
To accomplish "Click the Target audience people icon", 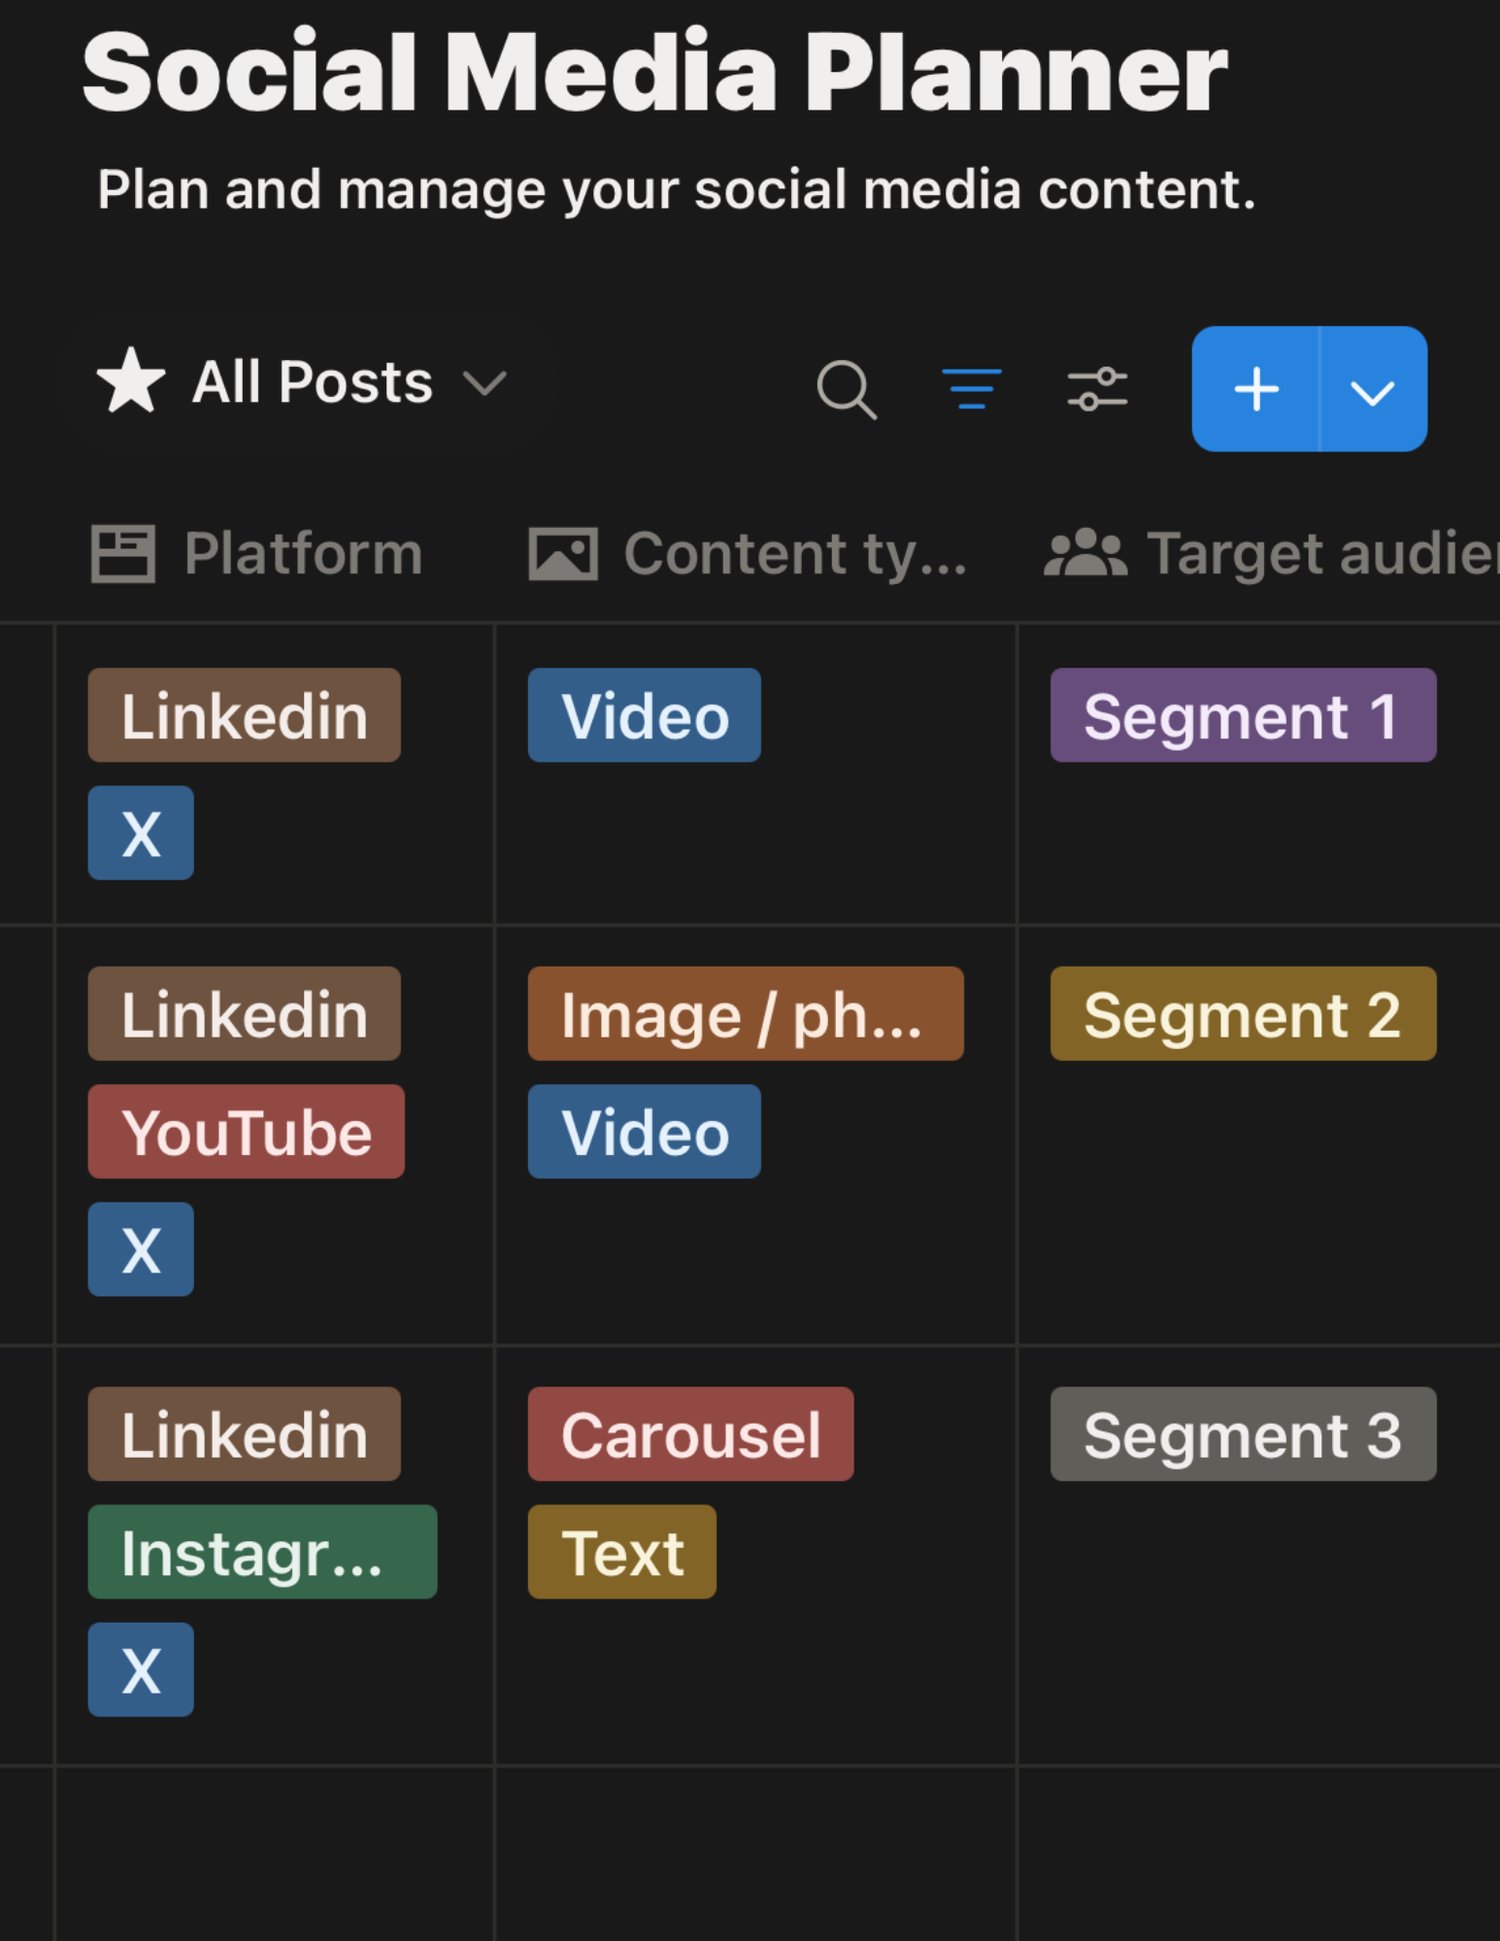I will pyautogui.click(x=1085, y=553).
